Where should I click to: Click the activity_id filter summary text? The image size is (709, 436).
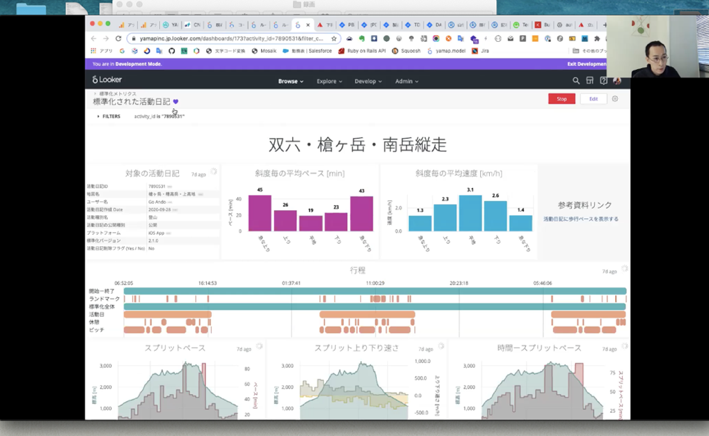coord(159,116)
